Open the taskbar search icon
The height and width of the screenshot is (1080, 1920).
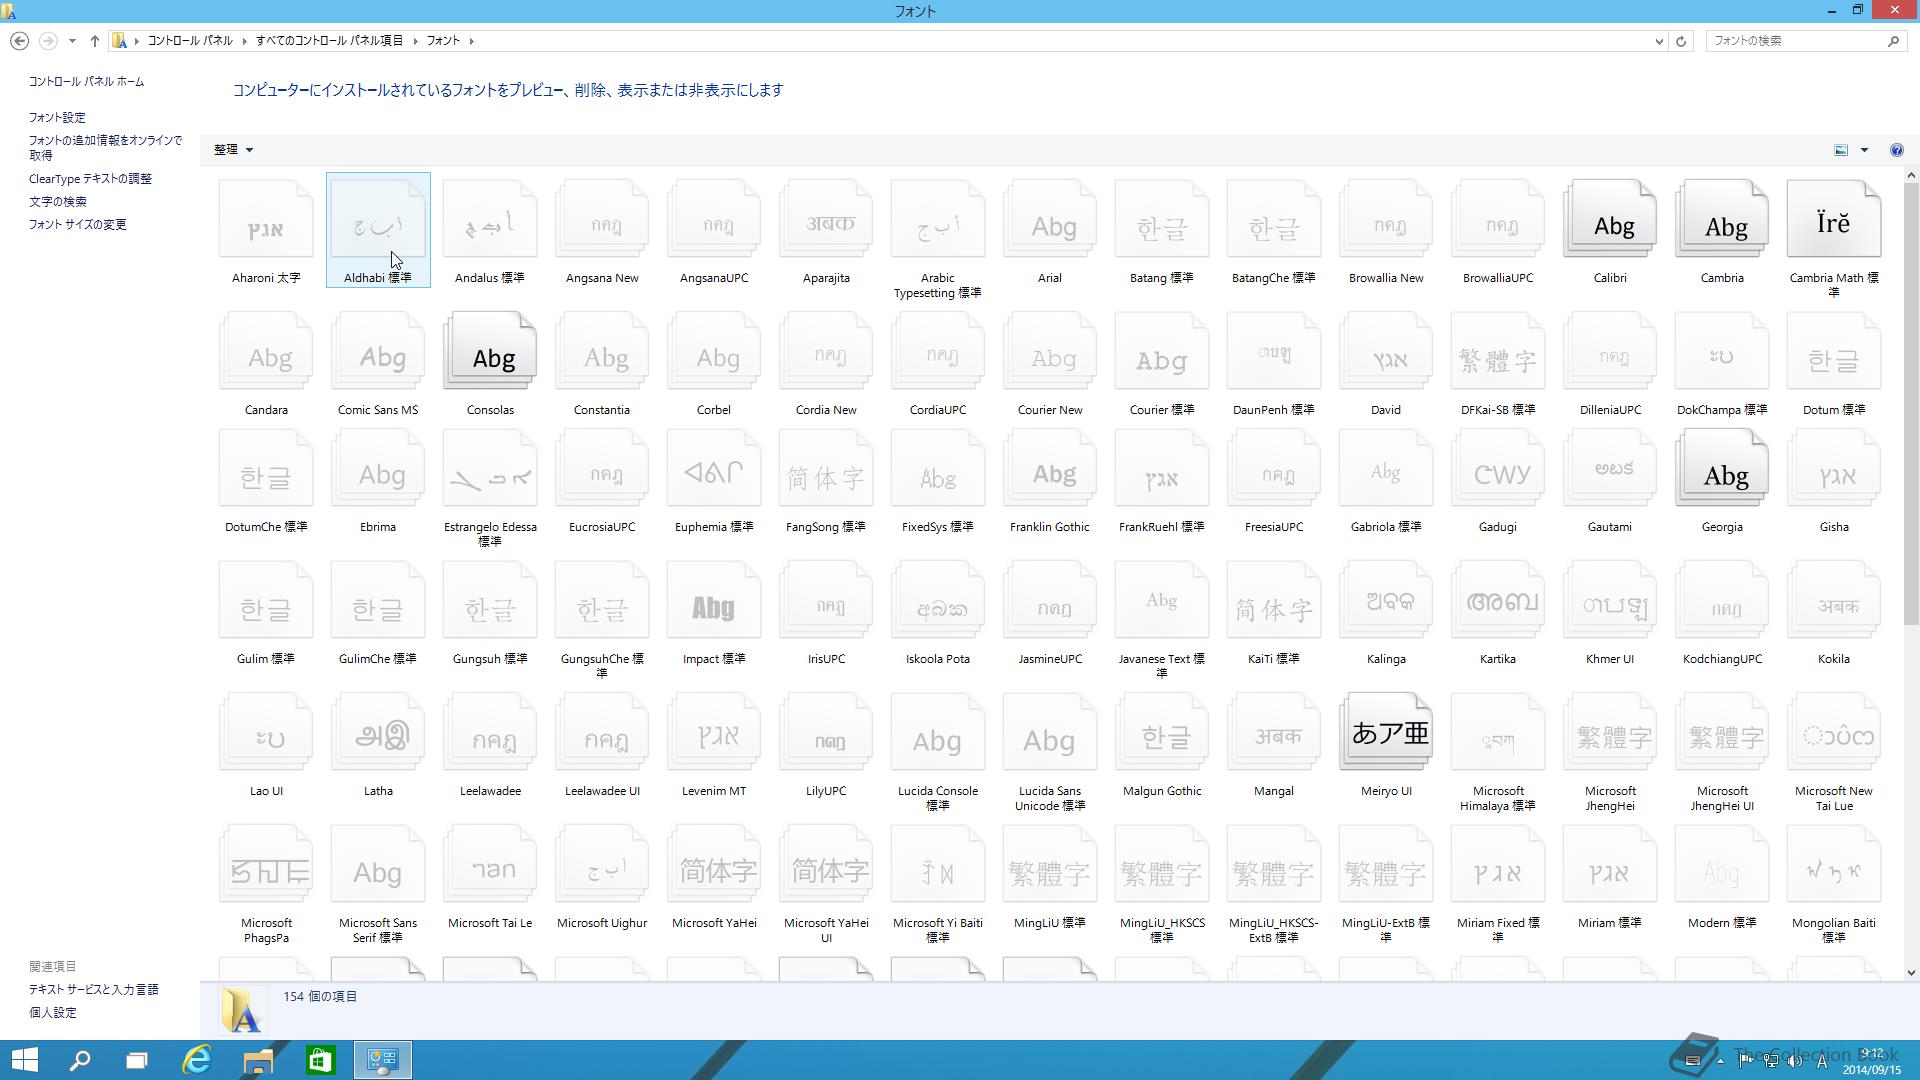click(80, 1060)
